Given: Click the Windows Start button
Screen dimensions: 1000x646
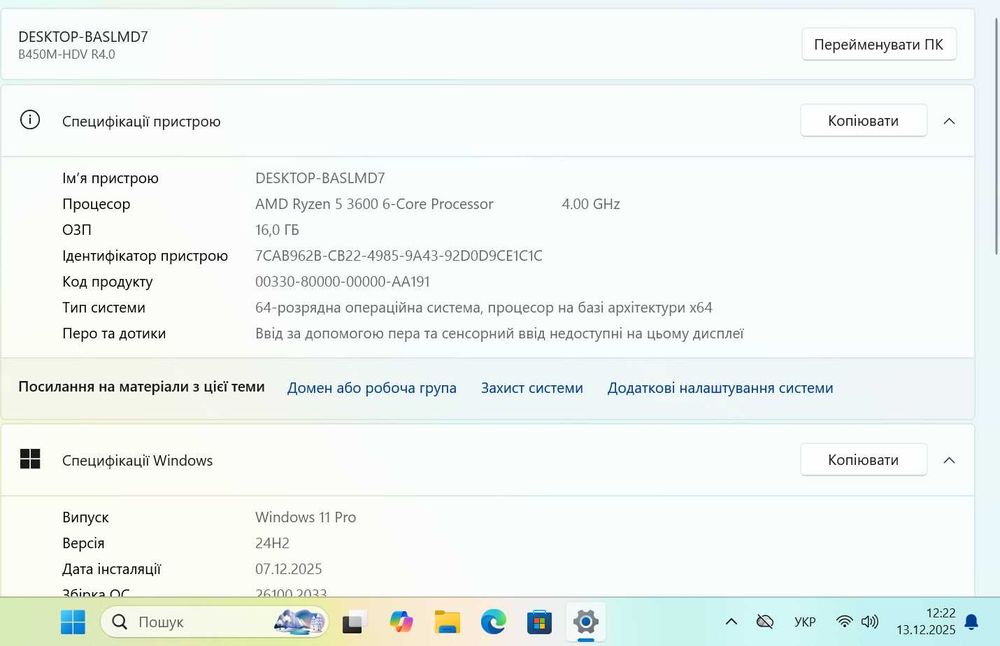Looking at the screenshot, I should click(73, 622).
